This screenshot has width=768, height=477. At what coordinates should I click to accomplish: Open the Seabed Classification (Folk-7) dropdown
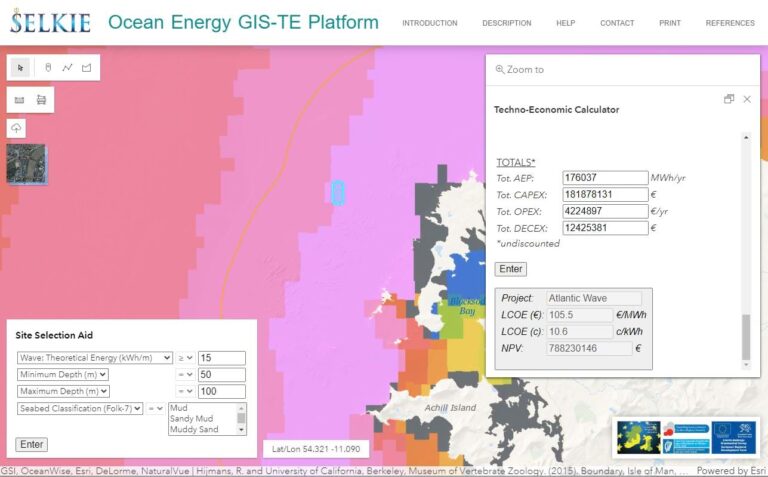[80, 408]
